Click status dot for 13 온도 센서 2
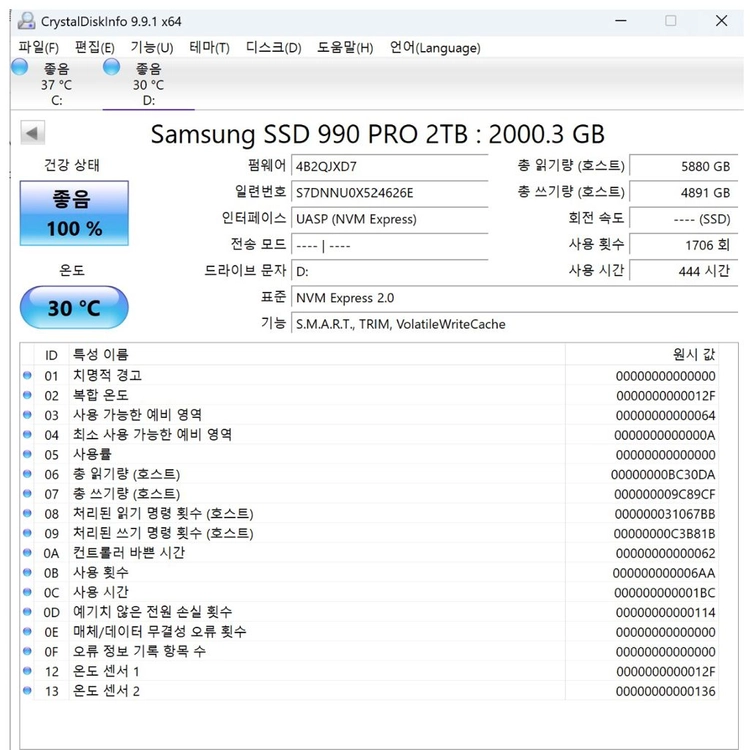The image size is (750, 750). pyautogui.click(x=27, y=691)
